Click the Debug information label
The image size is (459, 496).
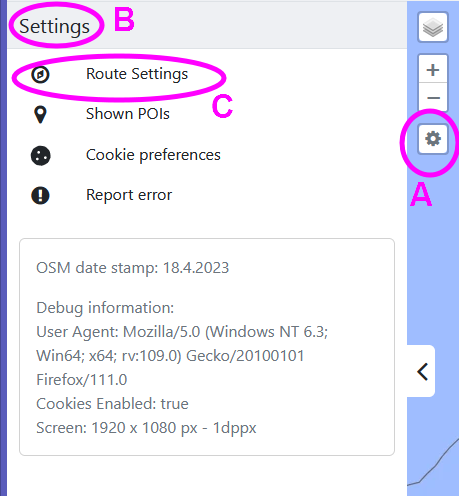click(105, 308)
